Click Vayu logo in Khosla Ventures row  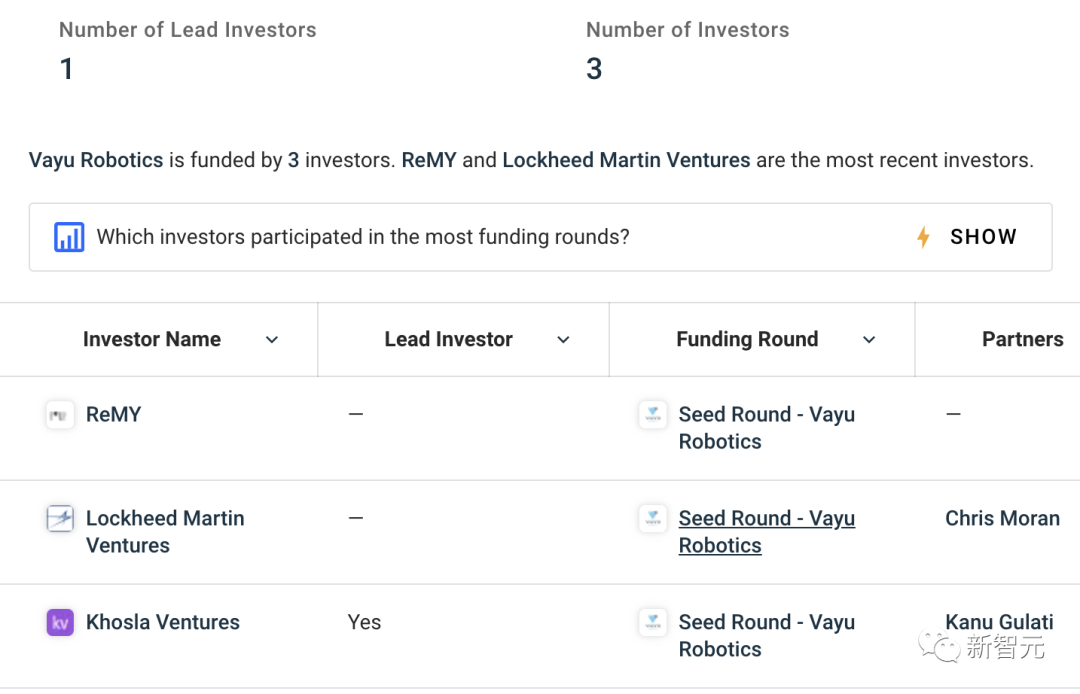coord(653,623)
